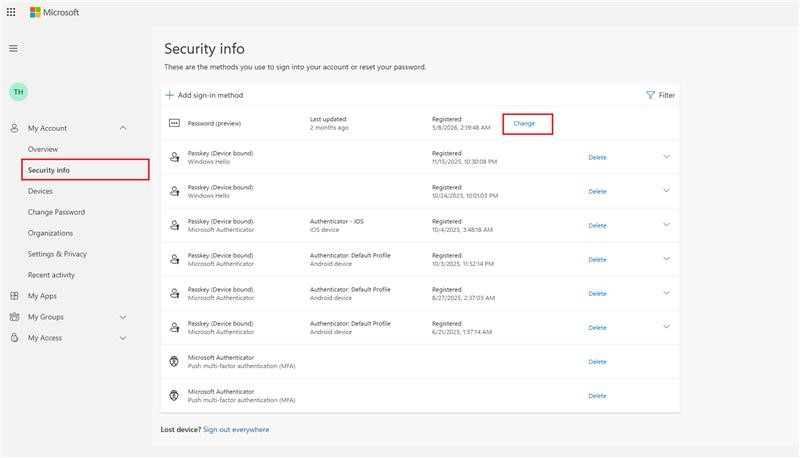Click passkey icon registered 10/24/2025
The image size is (800, 458).
(x=174, y=191)
